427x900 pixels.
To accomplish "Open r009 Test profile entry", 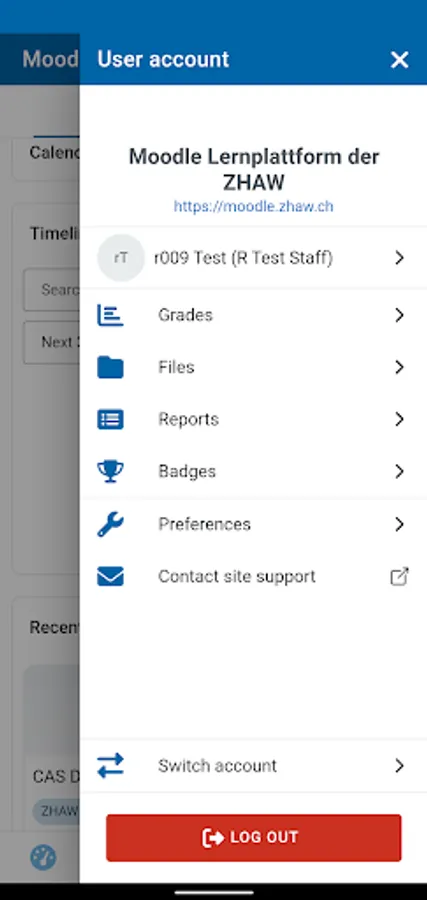I will [253, 258].
